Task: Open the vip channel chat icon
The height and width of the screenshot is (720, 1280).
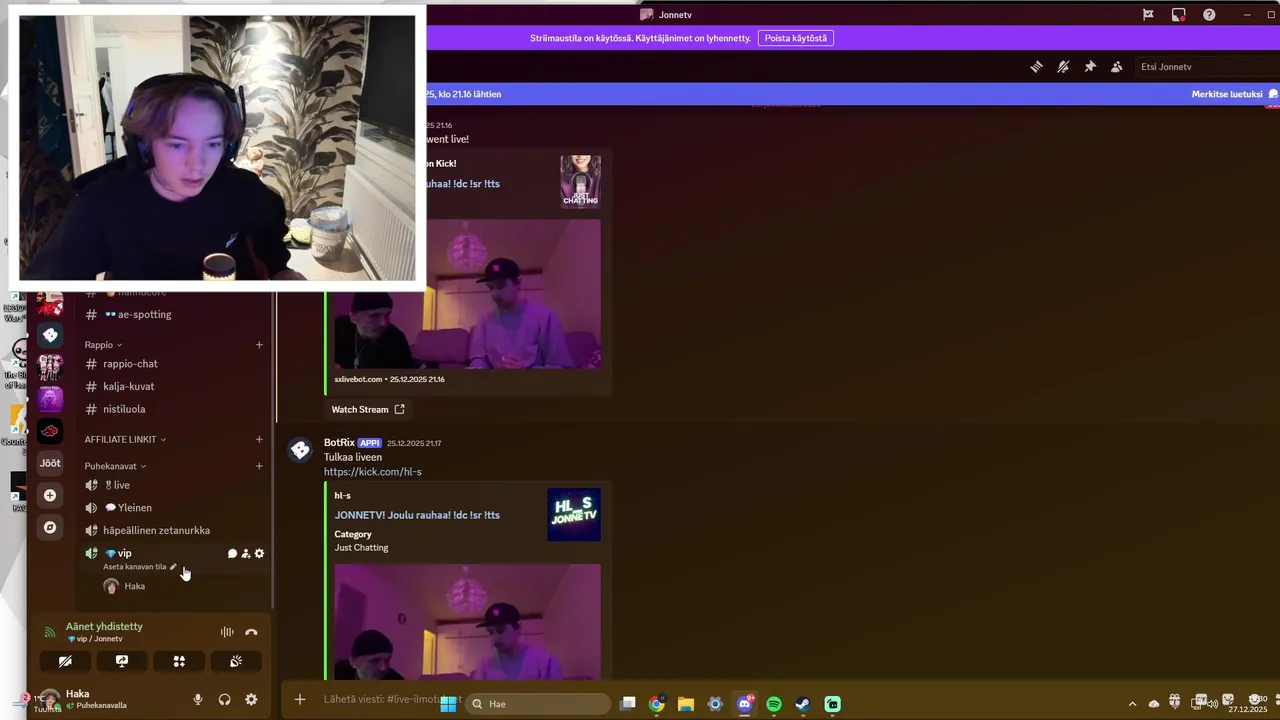Action: pyautogui.click(x=232, y=553)
